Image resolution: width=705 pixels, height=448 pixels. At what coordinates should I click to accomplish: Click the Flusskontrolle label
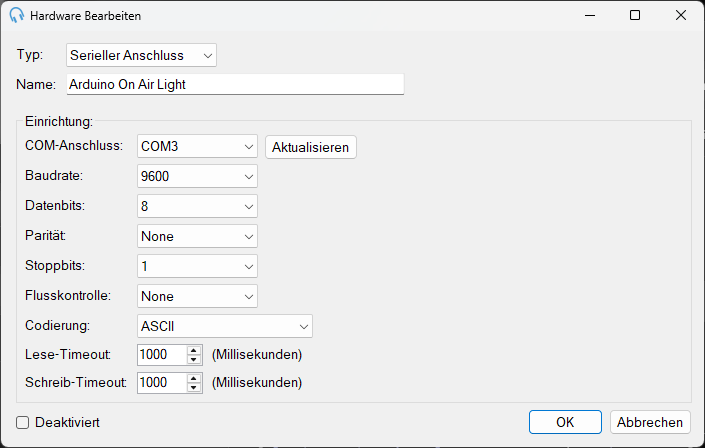68,295
